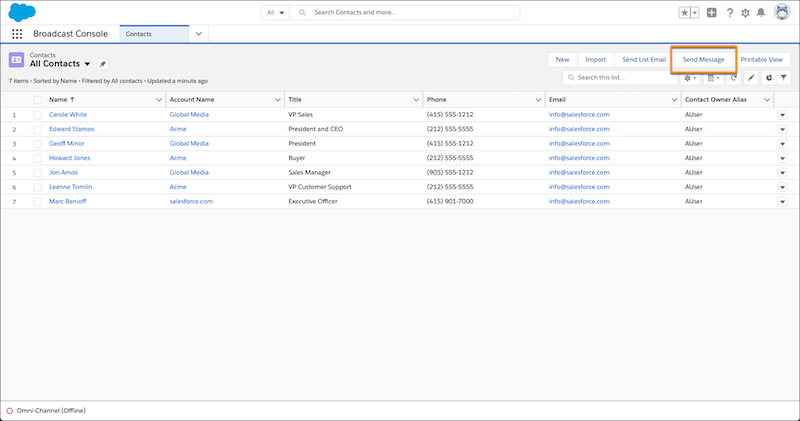Viewport: 800px width, 421px height.
Task: Open the Account Name column menu
Action: pos(278,100)
